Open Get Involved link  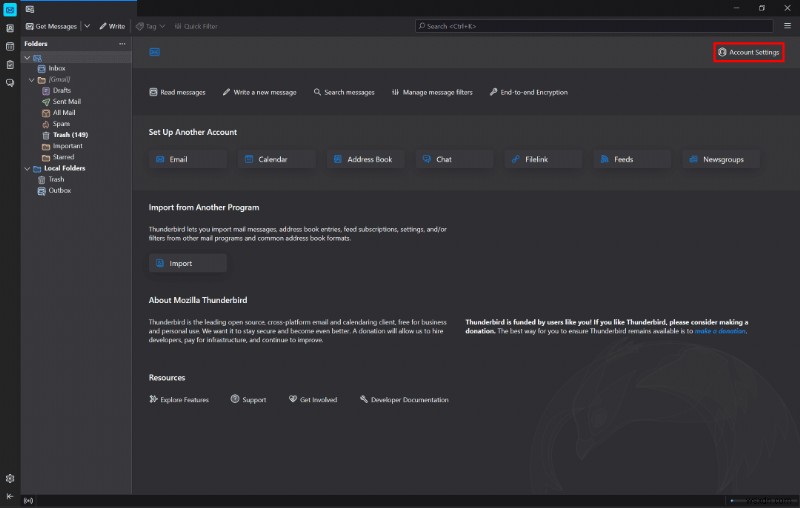pyautogui.click(x=313, y=399)
